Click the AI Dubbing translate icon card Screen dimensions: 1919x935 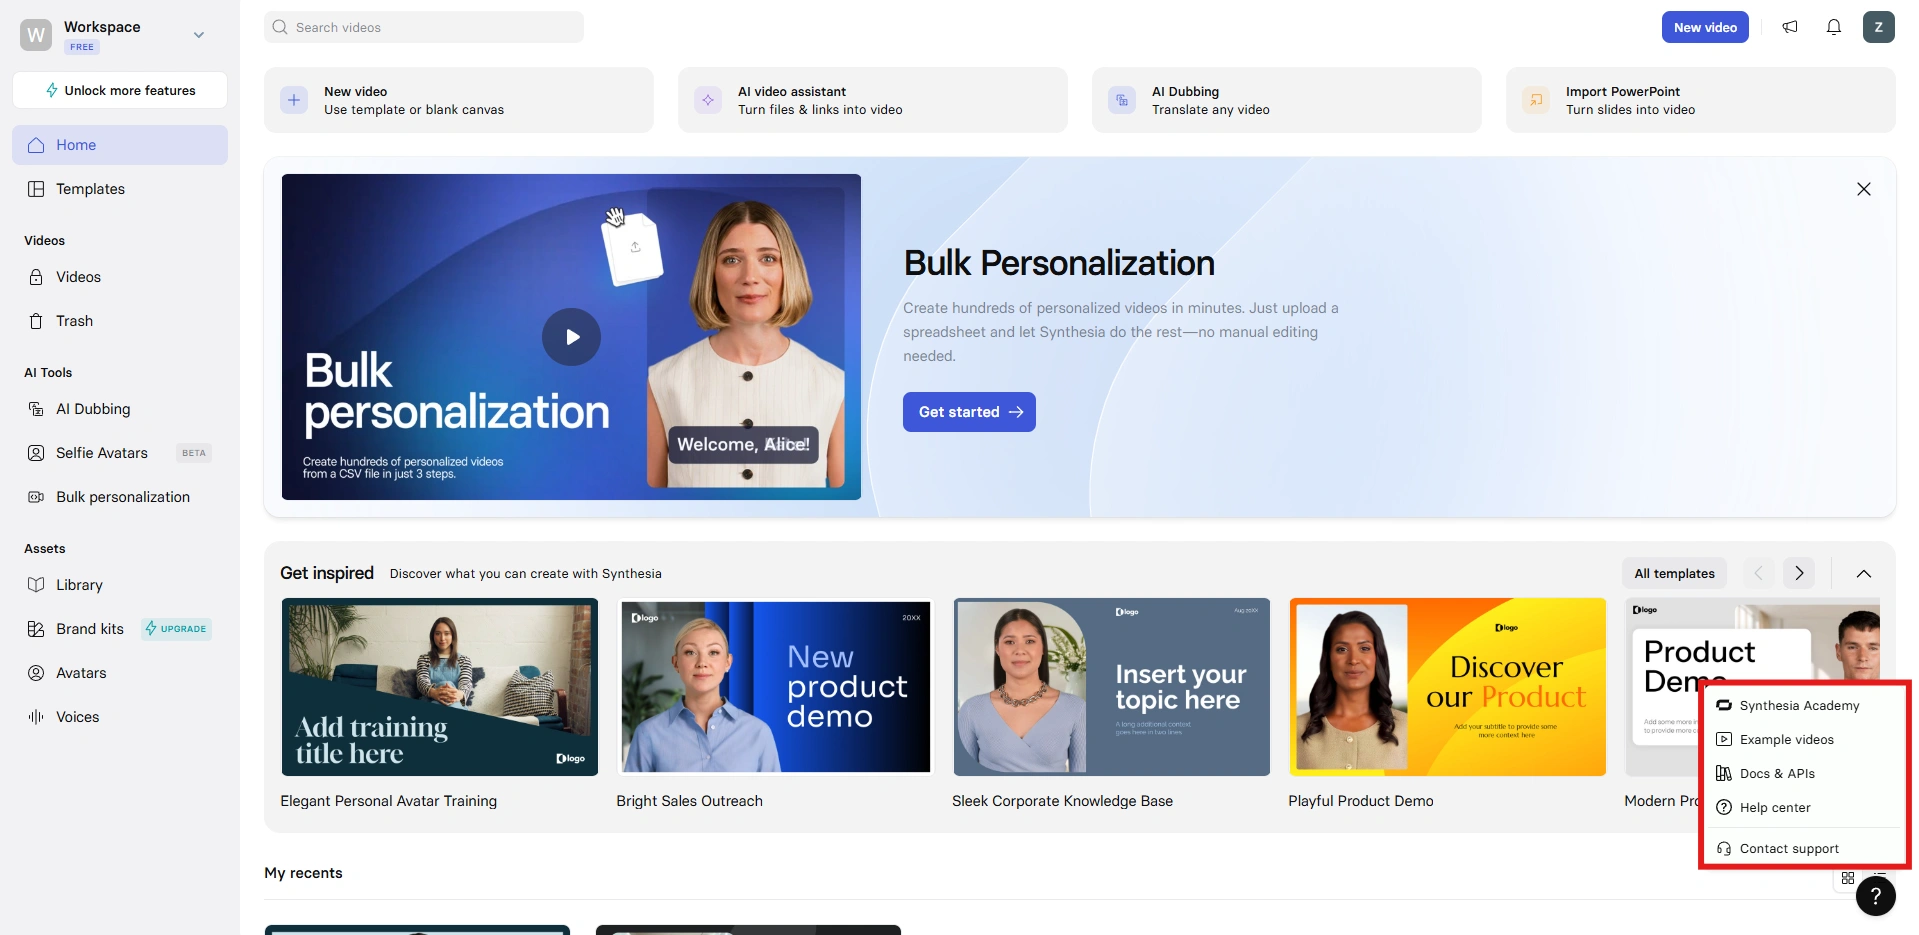coord(1122,100)
